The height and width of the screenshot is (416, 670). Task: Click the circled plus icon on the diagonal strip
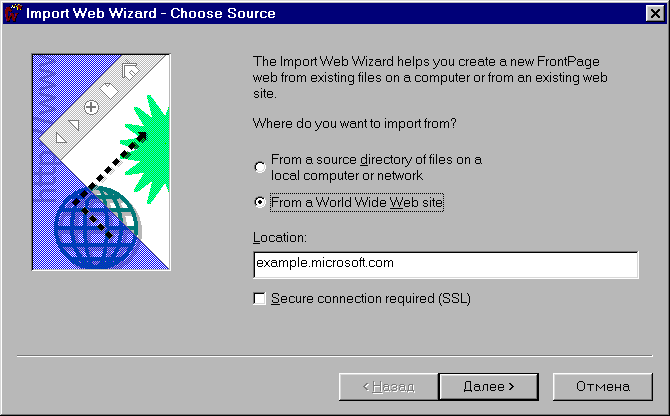coord(91,106)
